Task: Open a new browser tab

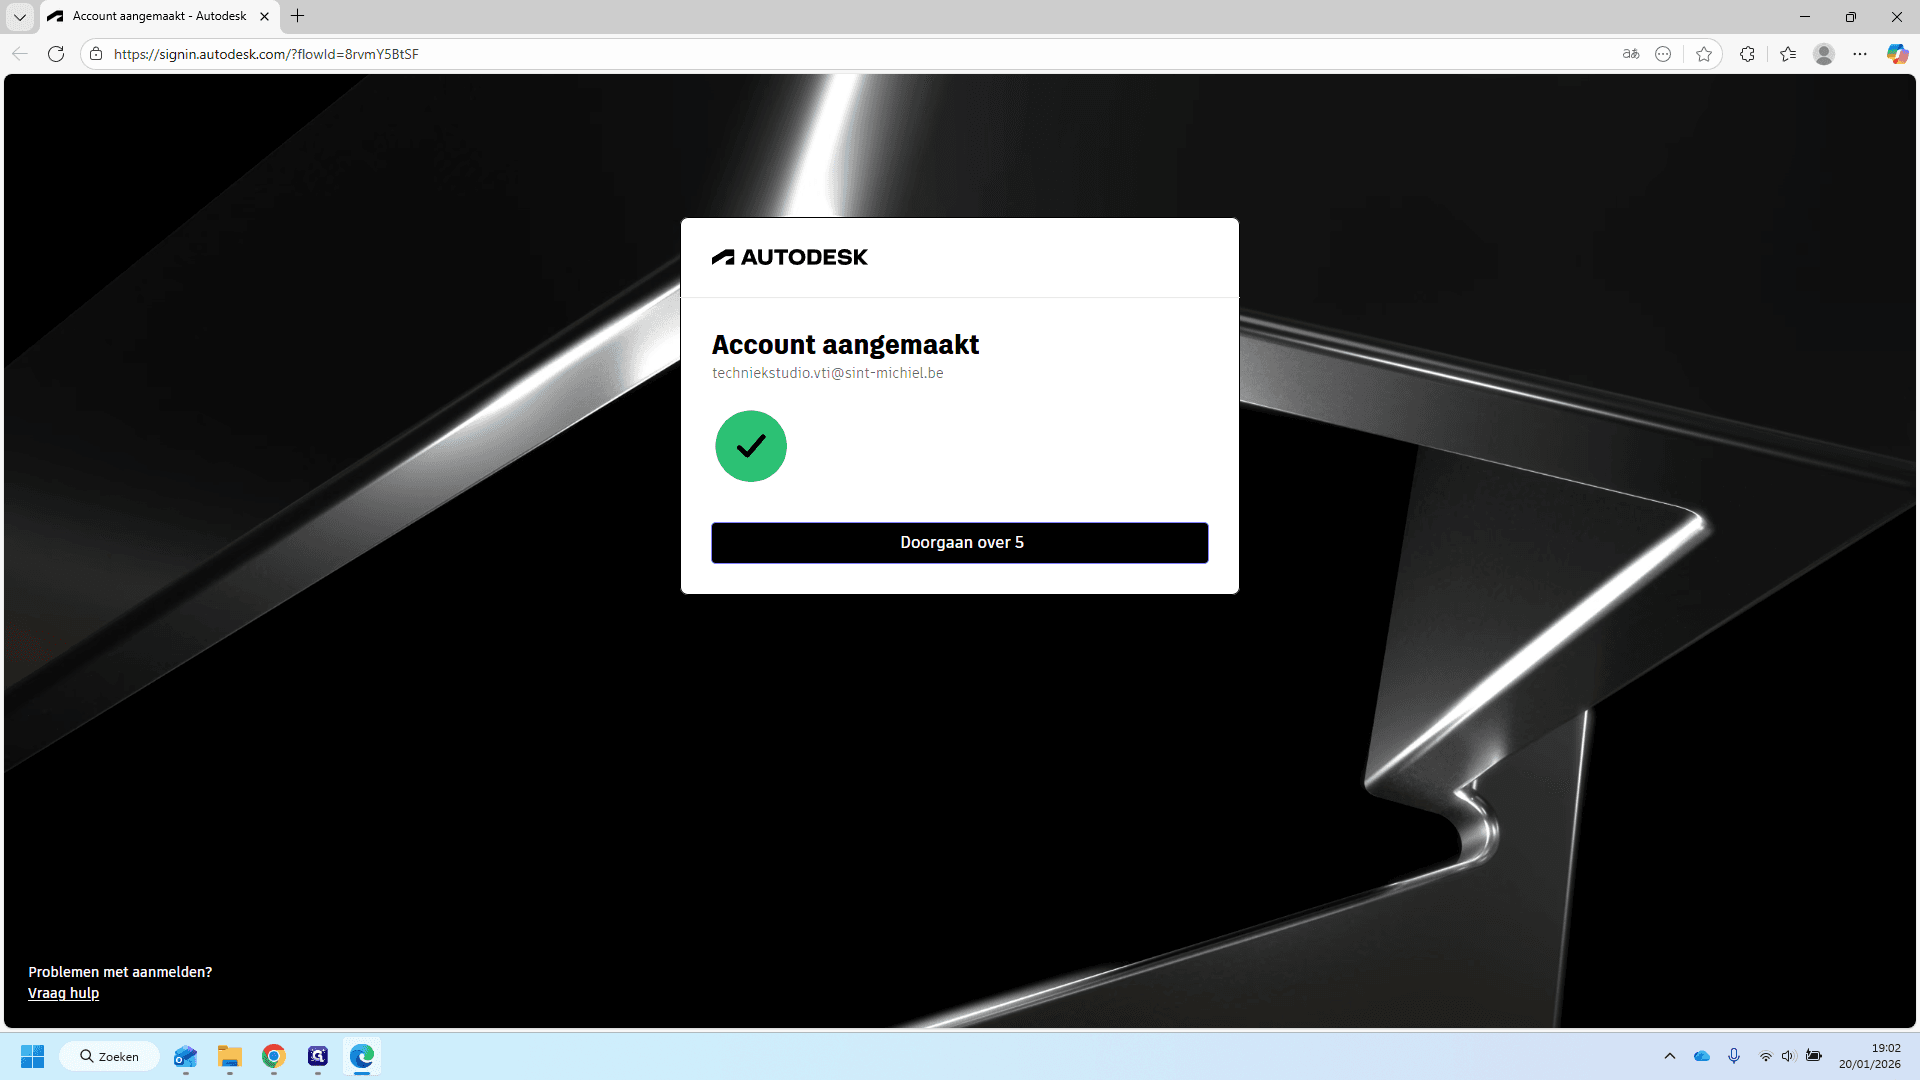Action: (x=297, y=16)
